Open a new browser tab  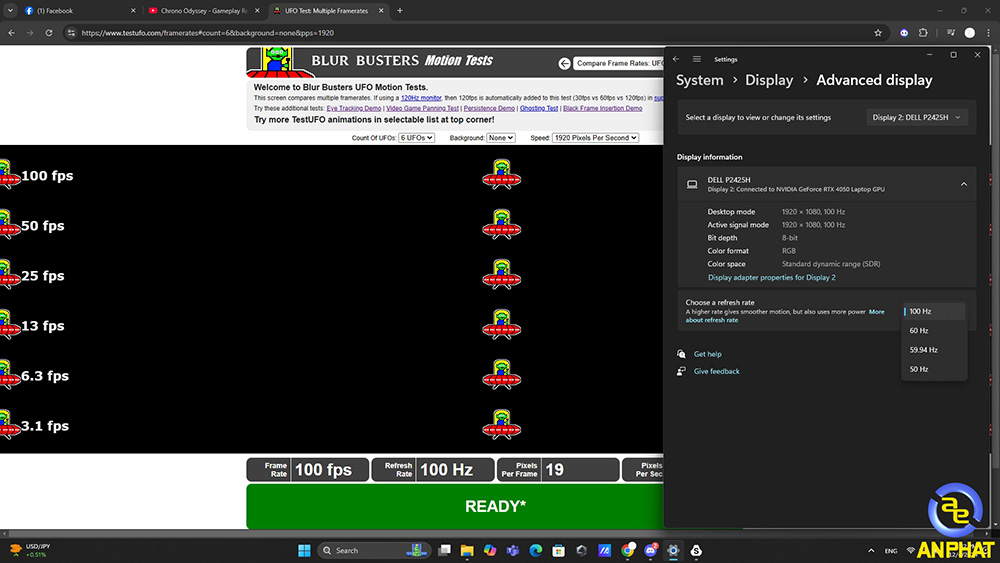pyautogui.click(x=400, y=10)
